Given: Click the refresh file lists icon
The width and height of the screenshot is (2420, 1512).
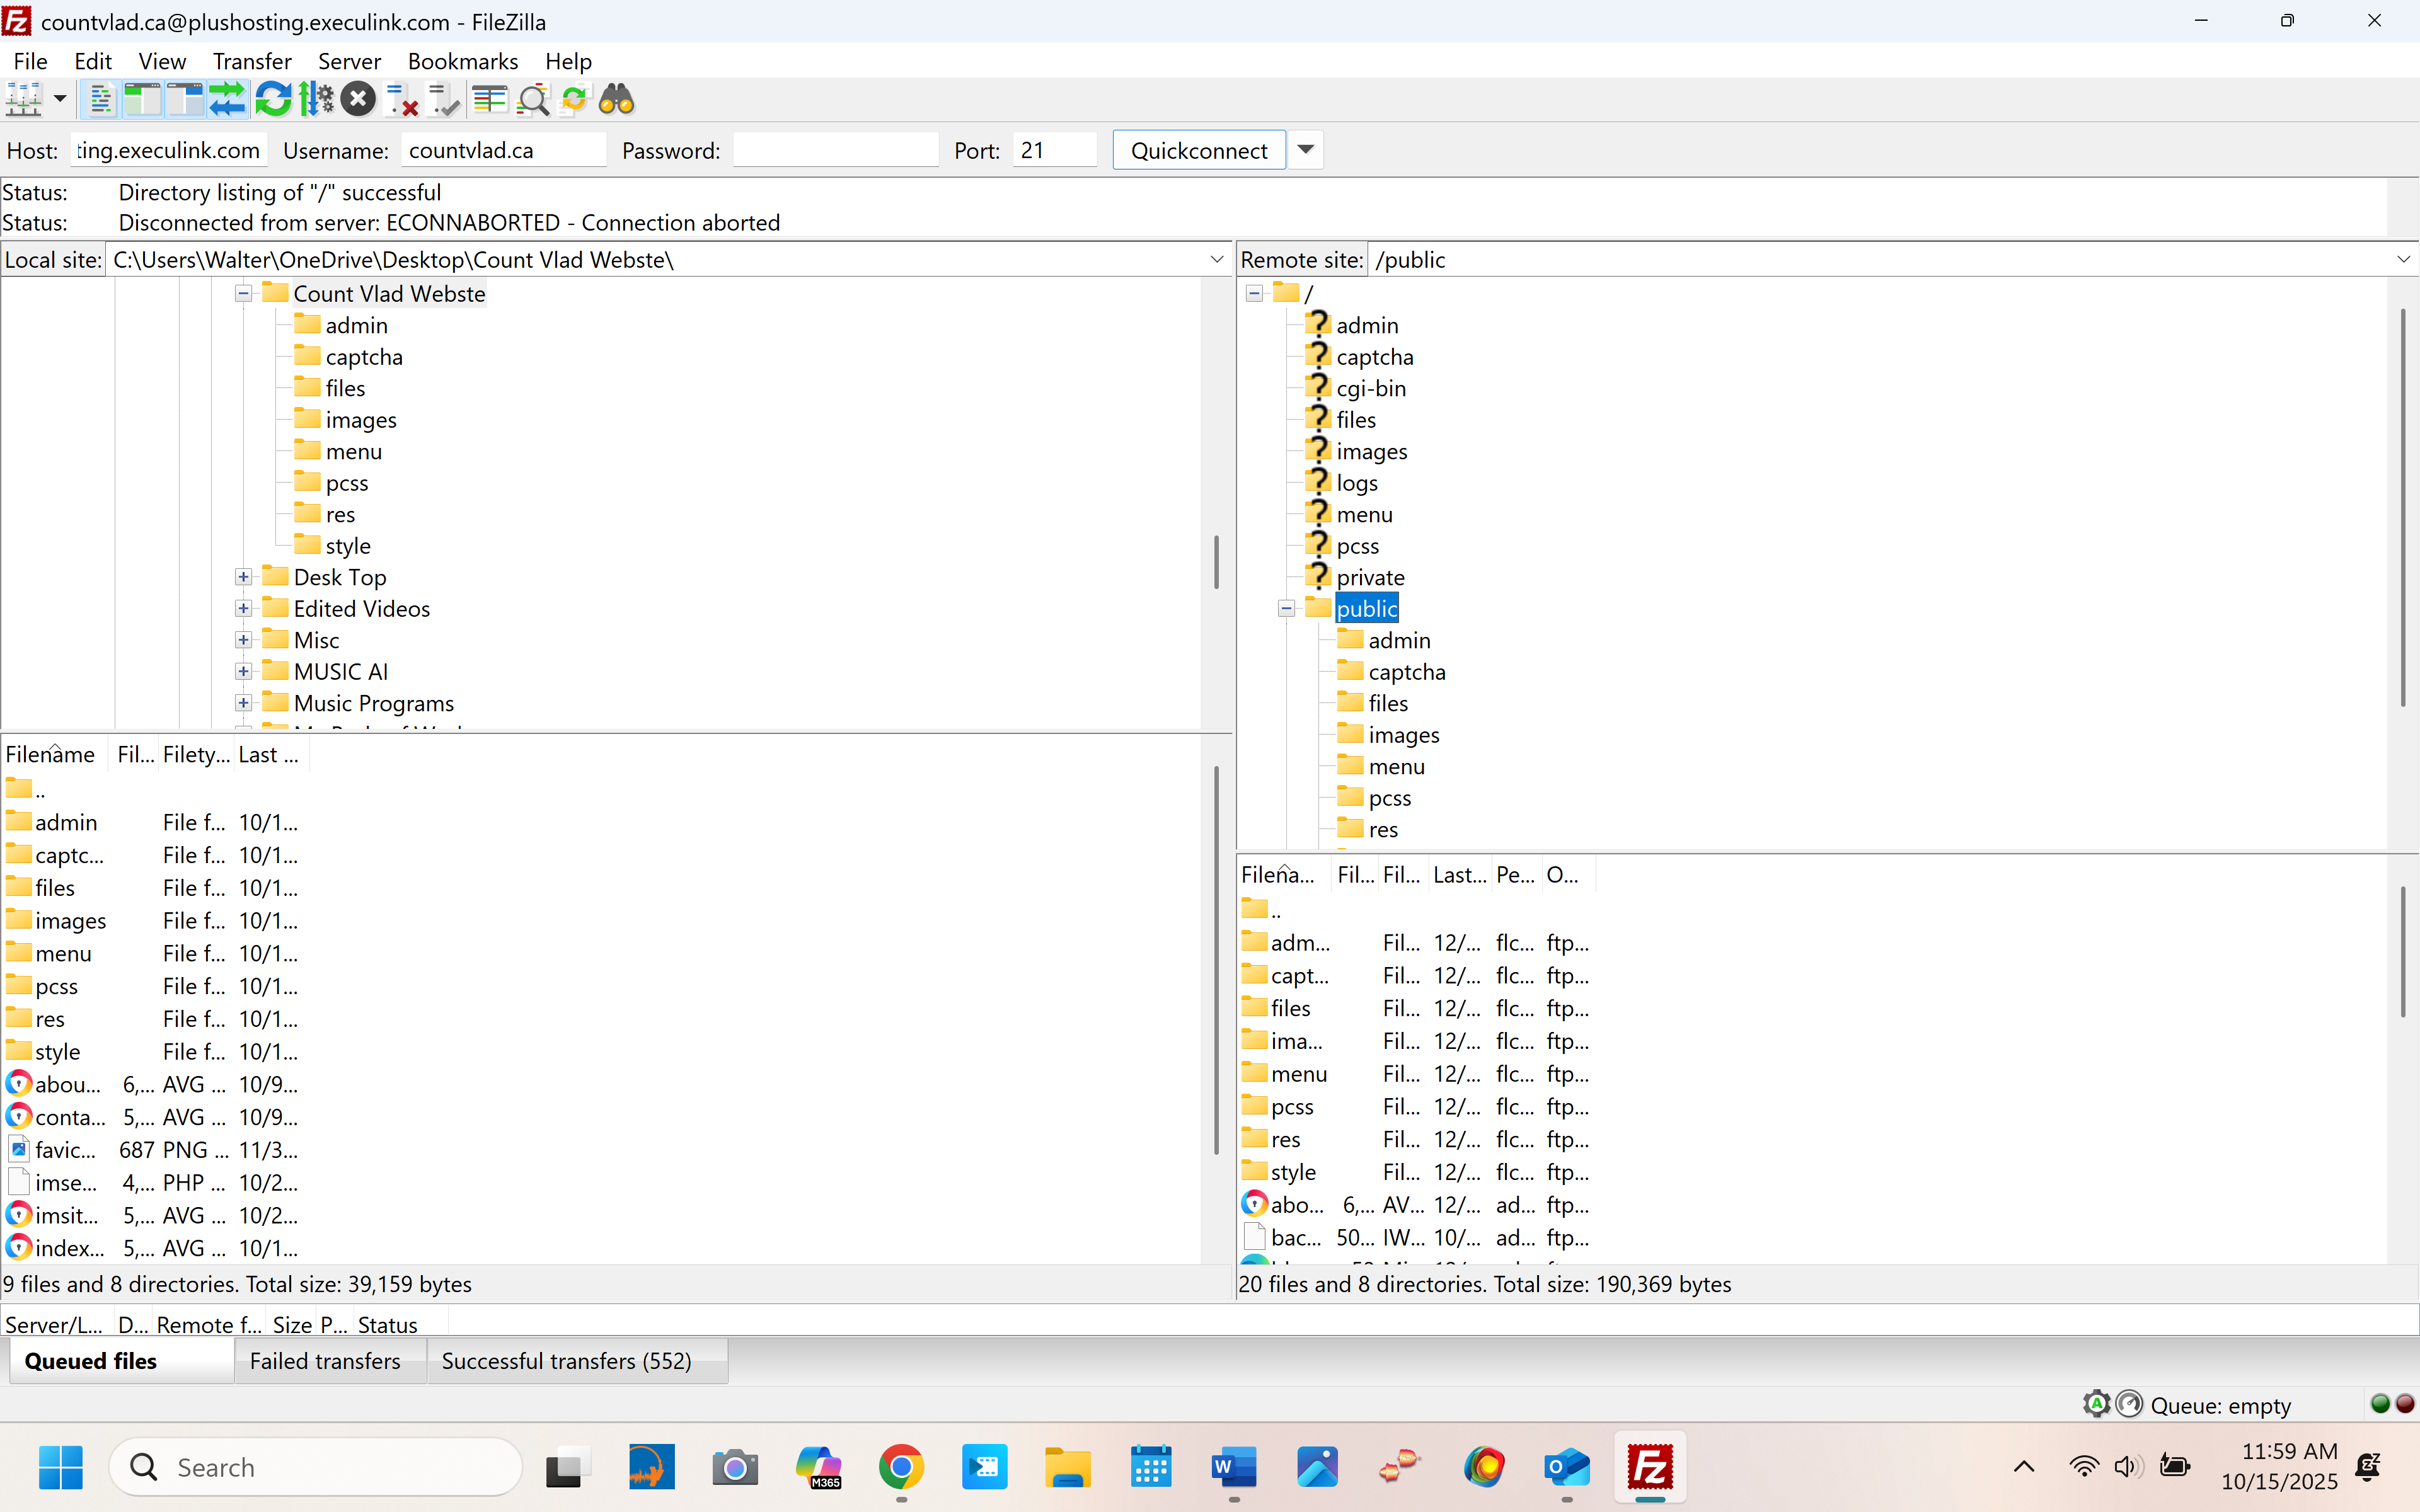Looking at the screenshot, I should coord(272,99).
